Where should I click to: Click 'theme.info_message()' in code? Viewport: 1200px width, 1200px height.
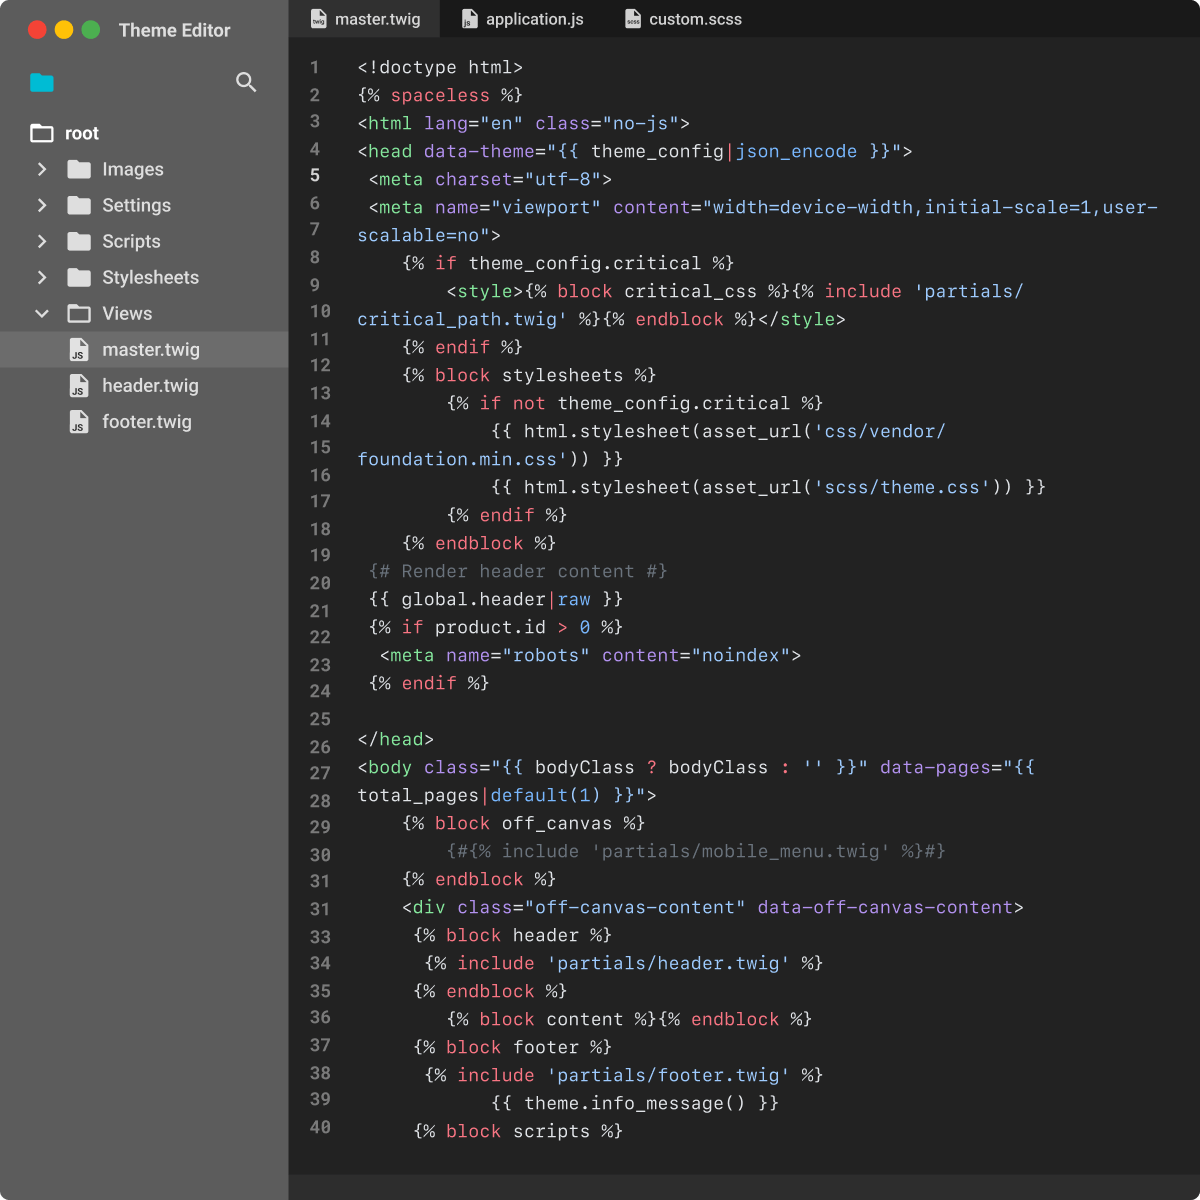click(635, 1103)
